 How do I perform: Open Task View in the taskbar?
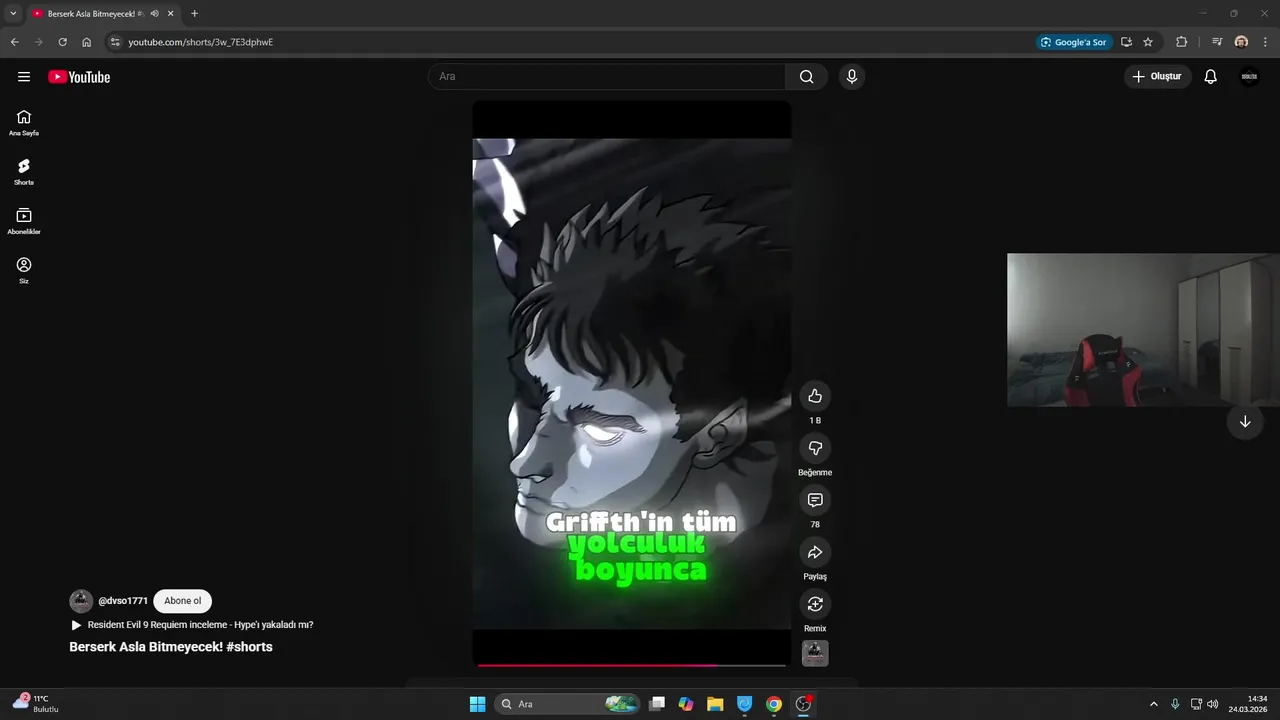657,704
